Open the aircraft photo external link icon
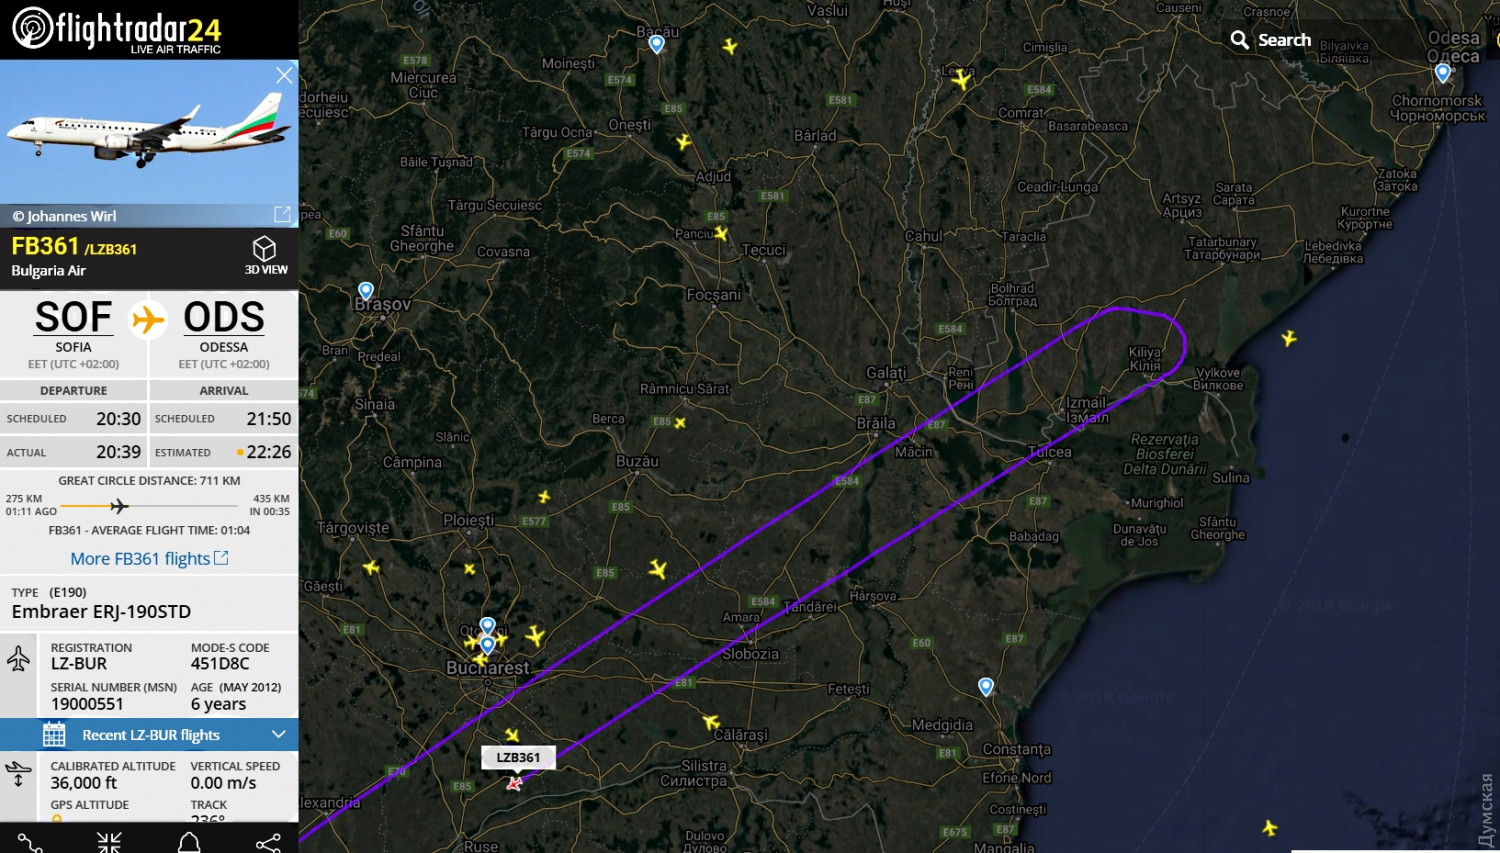 [282, 214]
